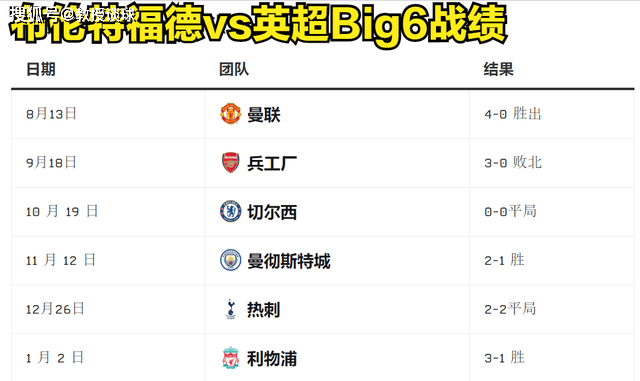Open the 曼彻斯特城 team name link

click(x=289, y=261)
